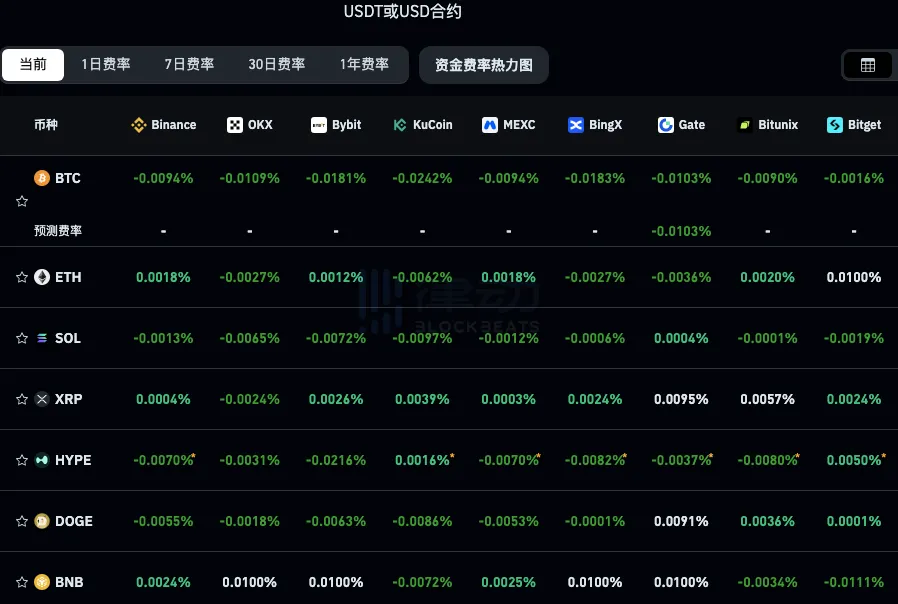Click DOGE Bitunix rate 0.0036%
Screen dimensions: 898x604
(767, 522)
